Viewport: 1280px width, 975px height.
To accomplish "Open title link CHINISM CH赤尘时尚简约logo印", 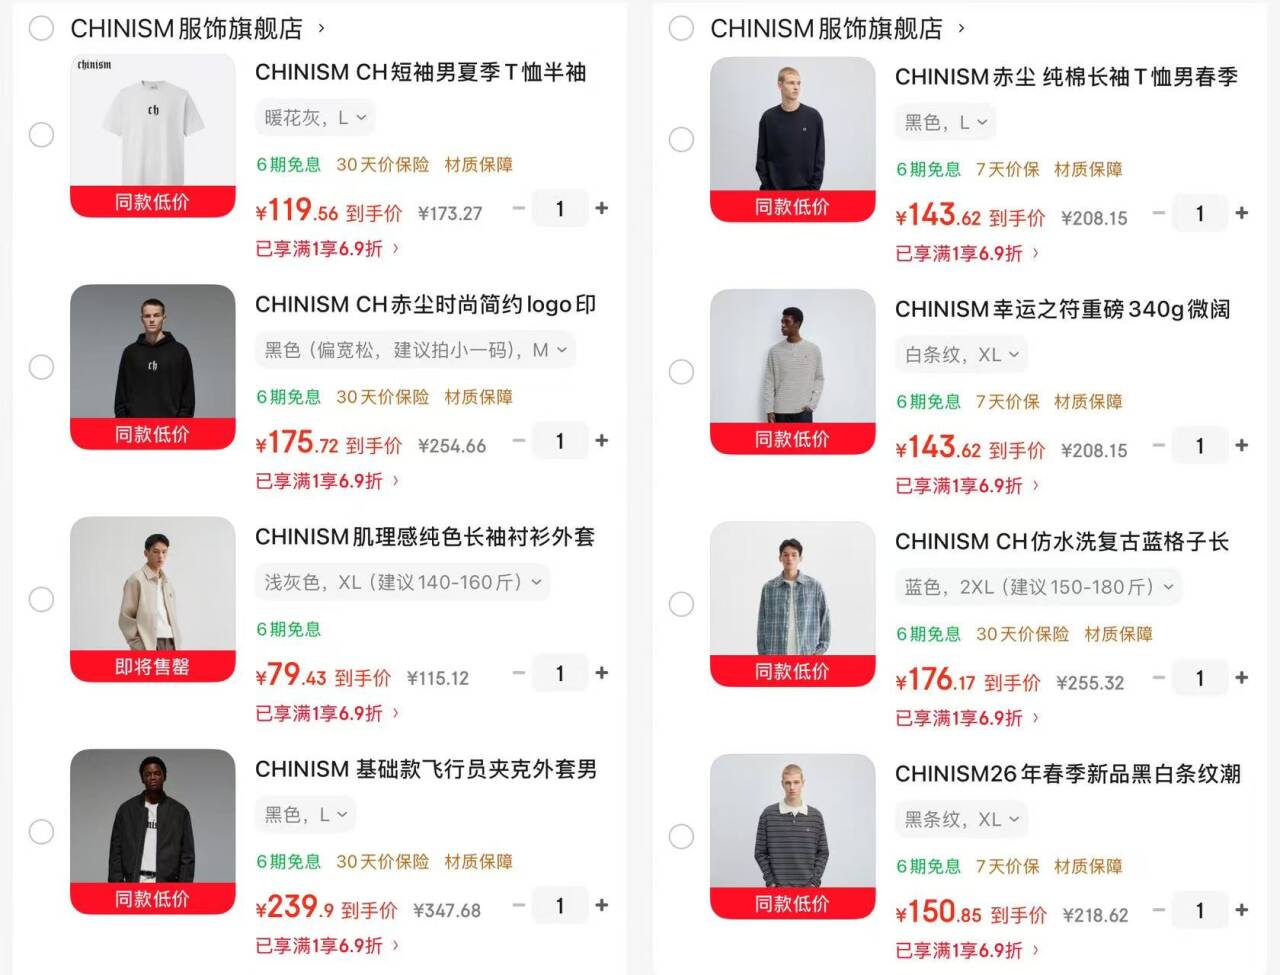I will click(425, 304).
